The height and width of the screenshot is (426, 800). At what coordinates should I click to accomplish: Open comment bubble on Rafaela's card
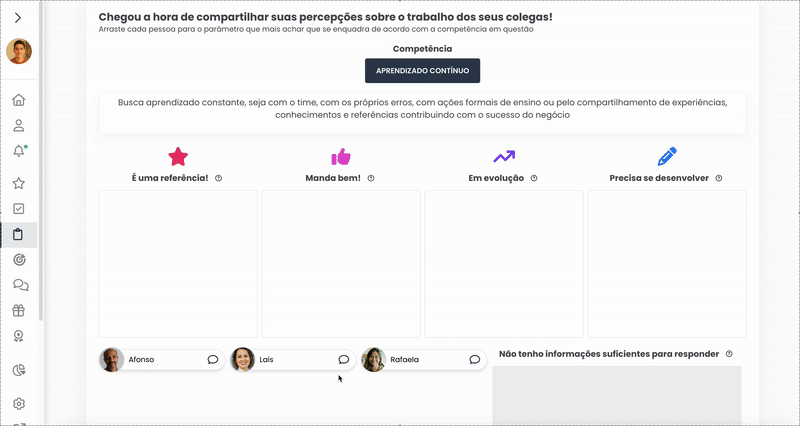point(474,360)
